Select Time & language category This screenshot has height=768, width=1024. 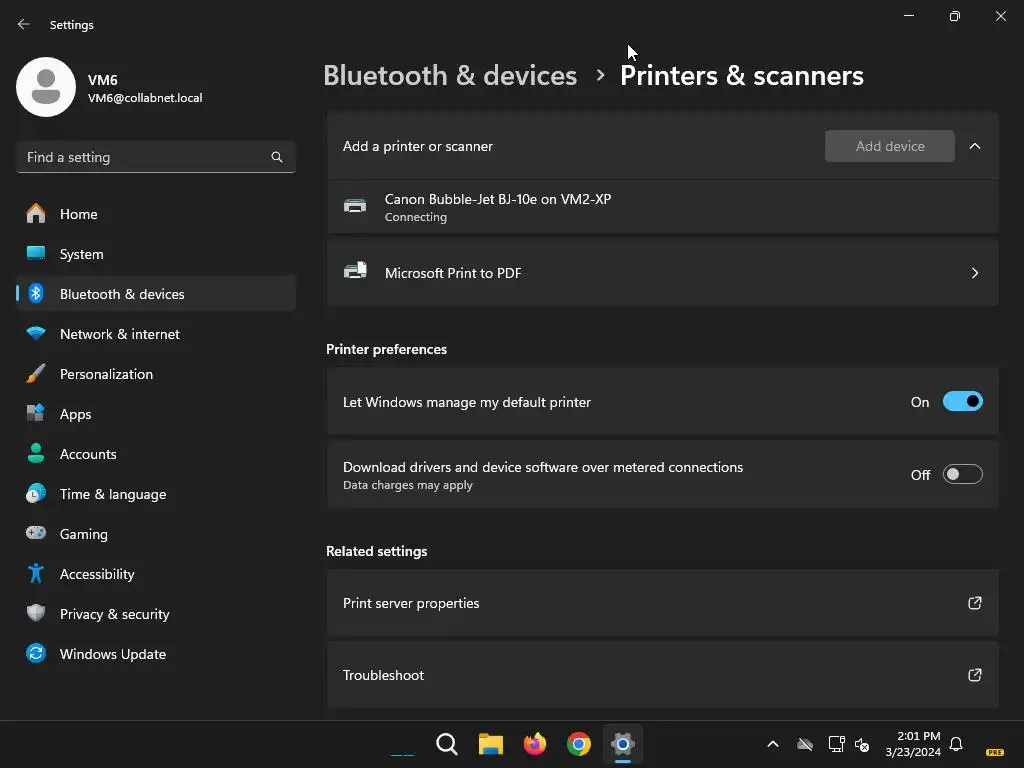click(x=155, y=494)
